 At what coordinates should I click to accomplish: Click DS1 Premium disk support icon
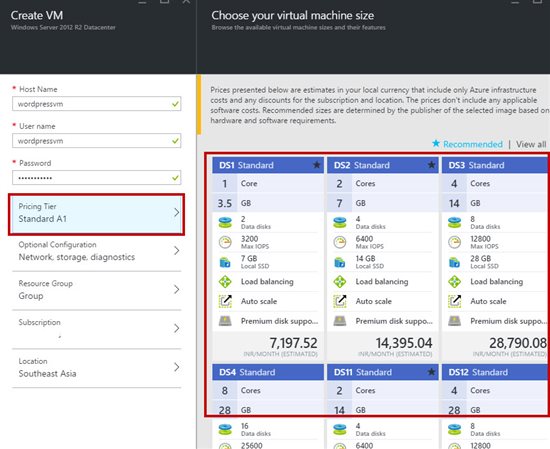[x=225, y=321]
